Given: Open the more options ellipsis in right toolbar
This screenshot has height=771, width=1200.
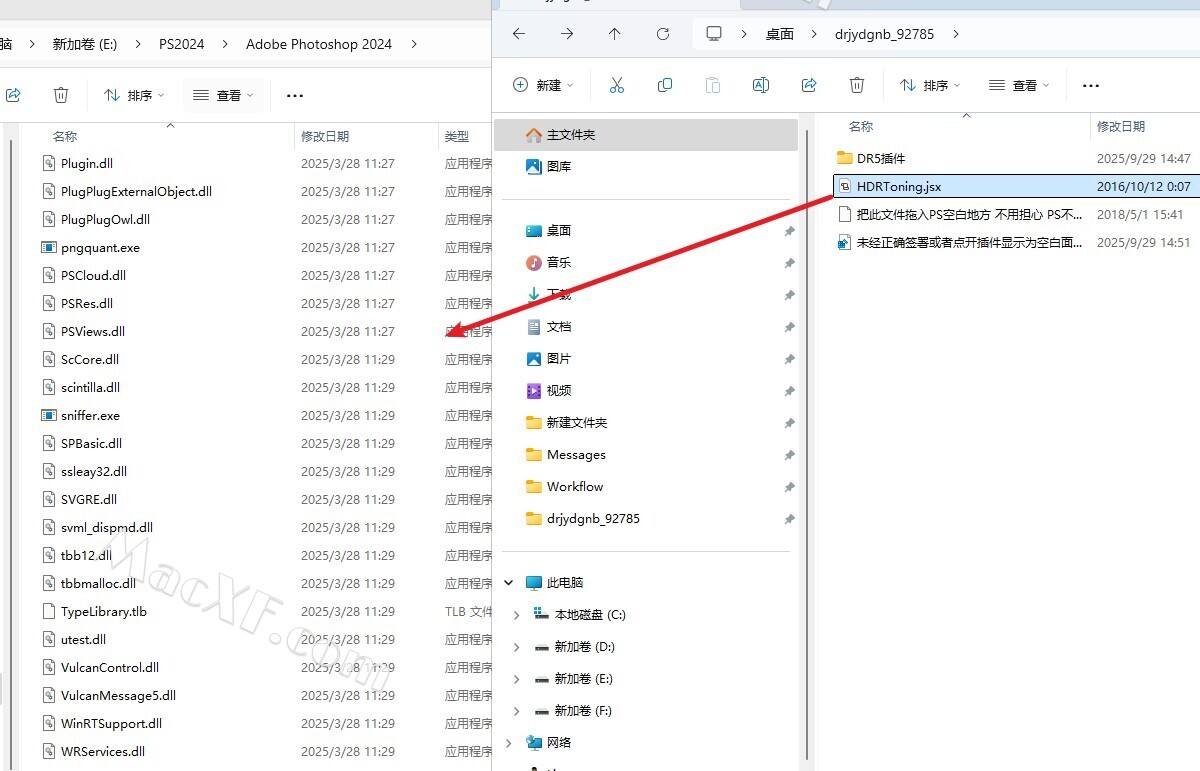Looking at the screenshot, I should (1091, 85).
